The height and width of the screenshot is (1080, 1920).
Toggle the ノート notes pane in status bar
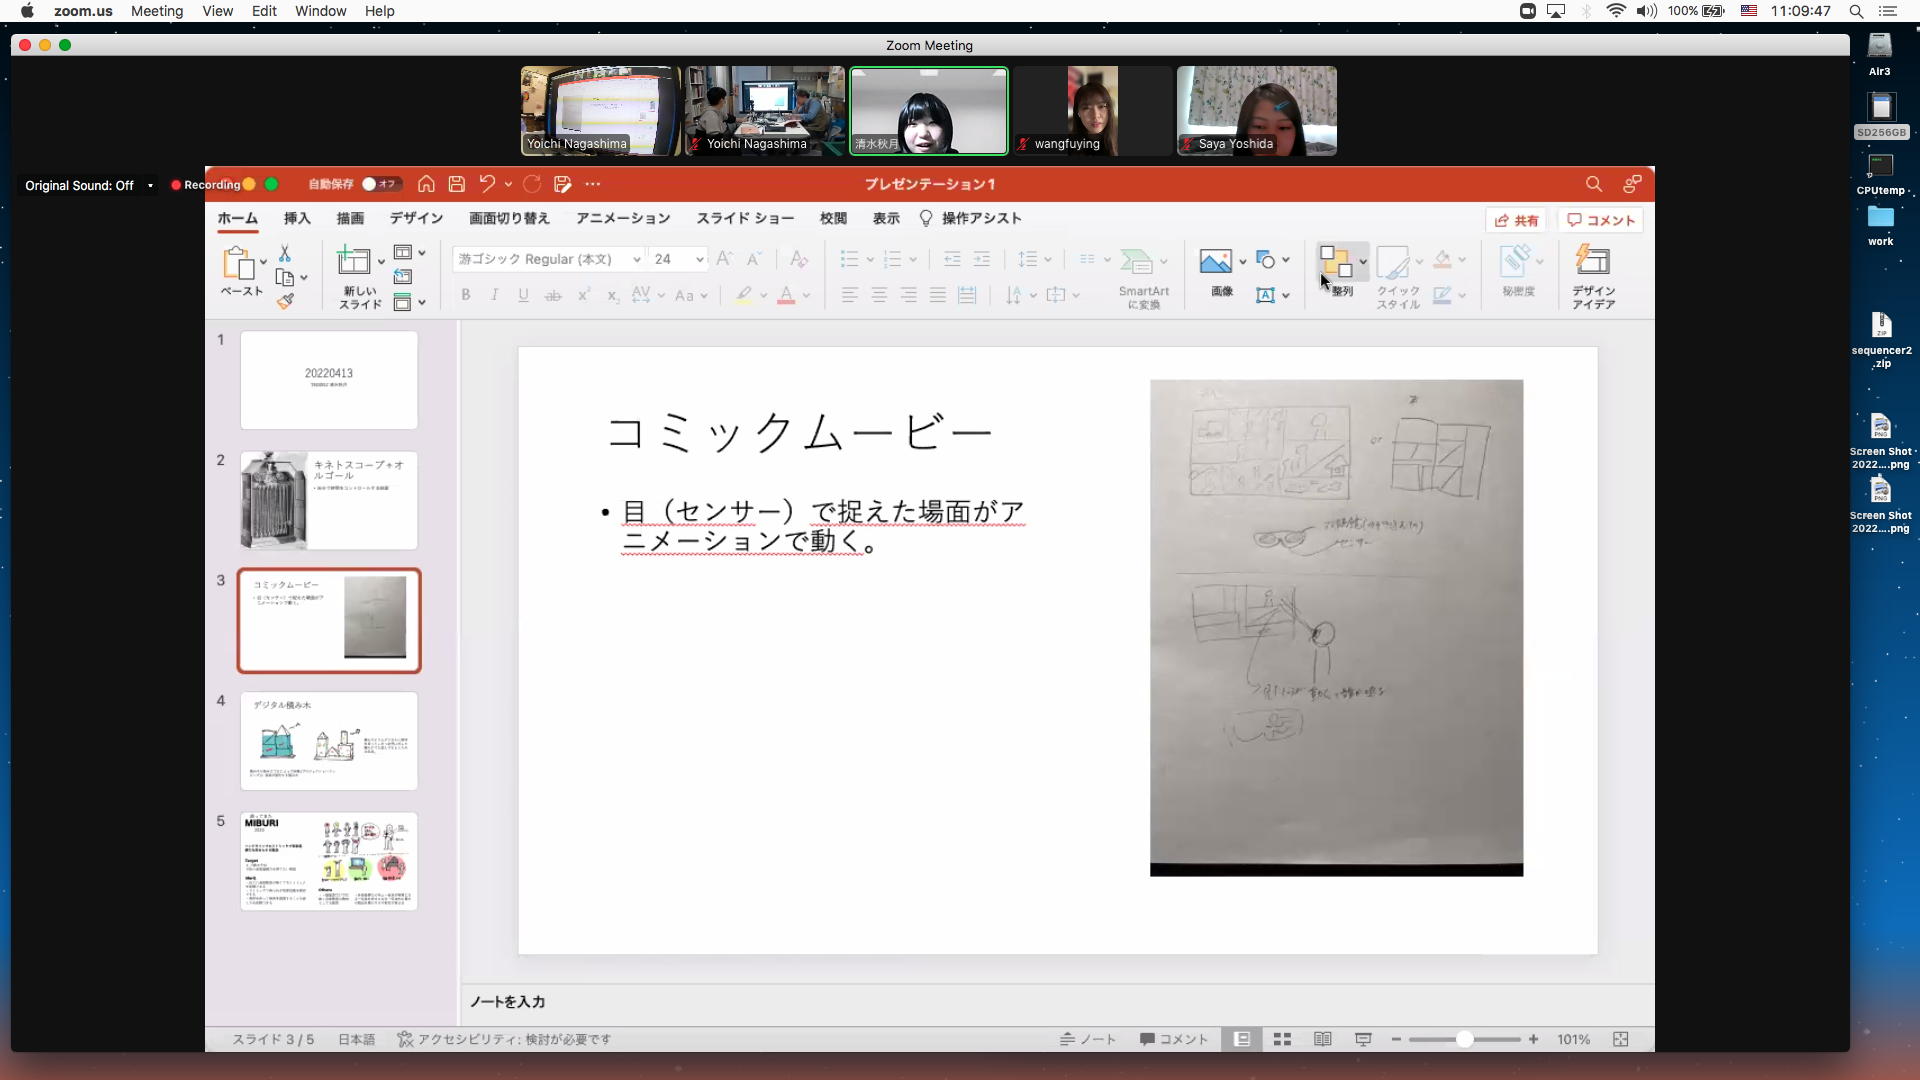(1088, 1040)
